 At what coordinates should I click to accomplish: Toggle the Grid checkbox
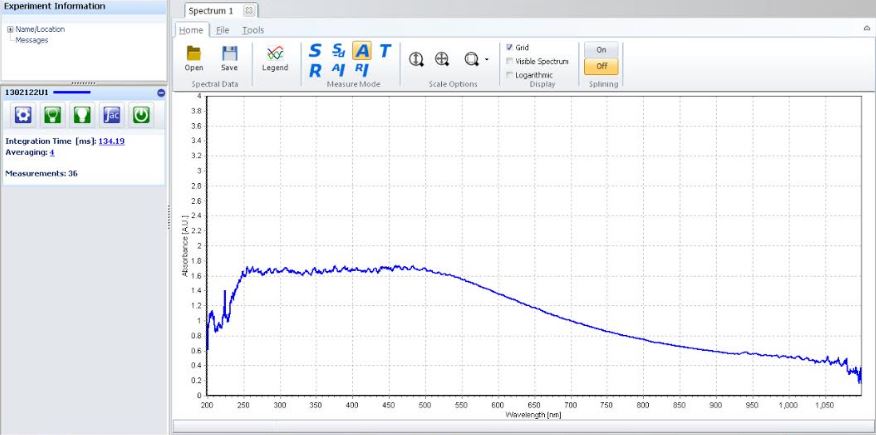click(x=510, y=47)
